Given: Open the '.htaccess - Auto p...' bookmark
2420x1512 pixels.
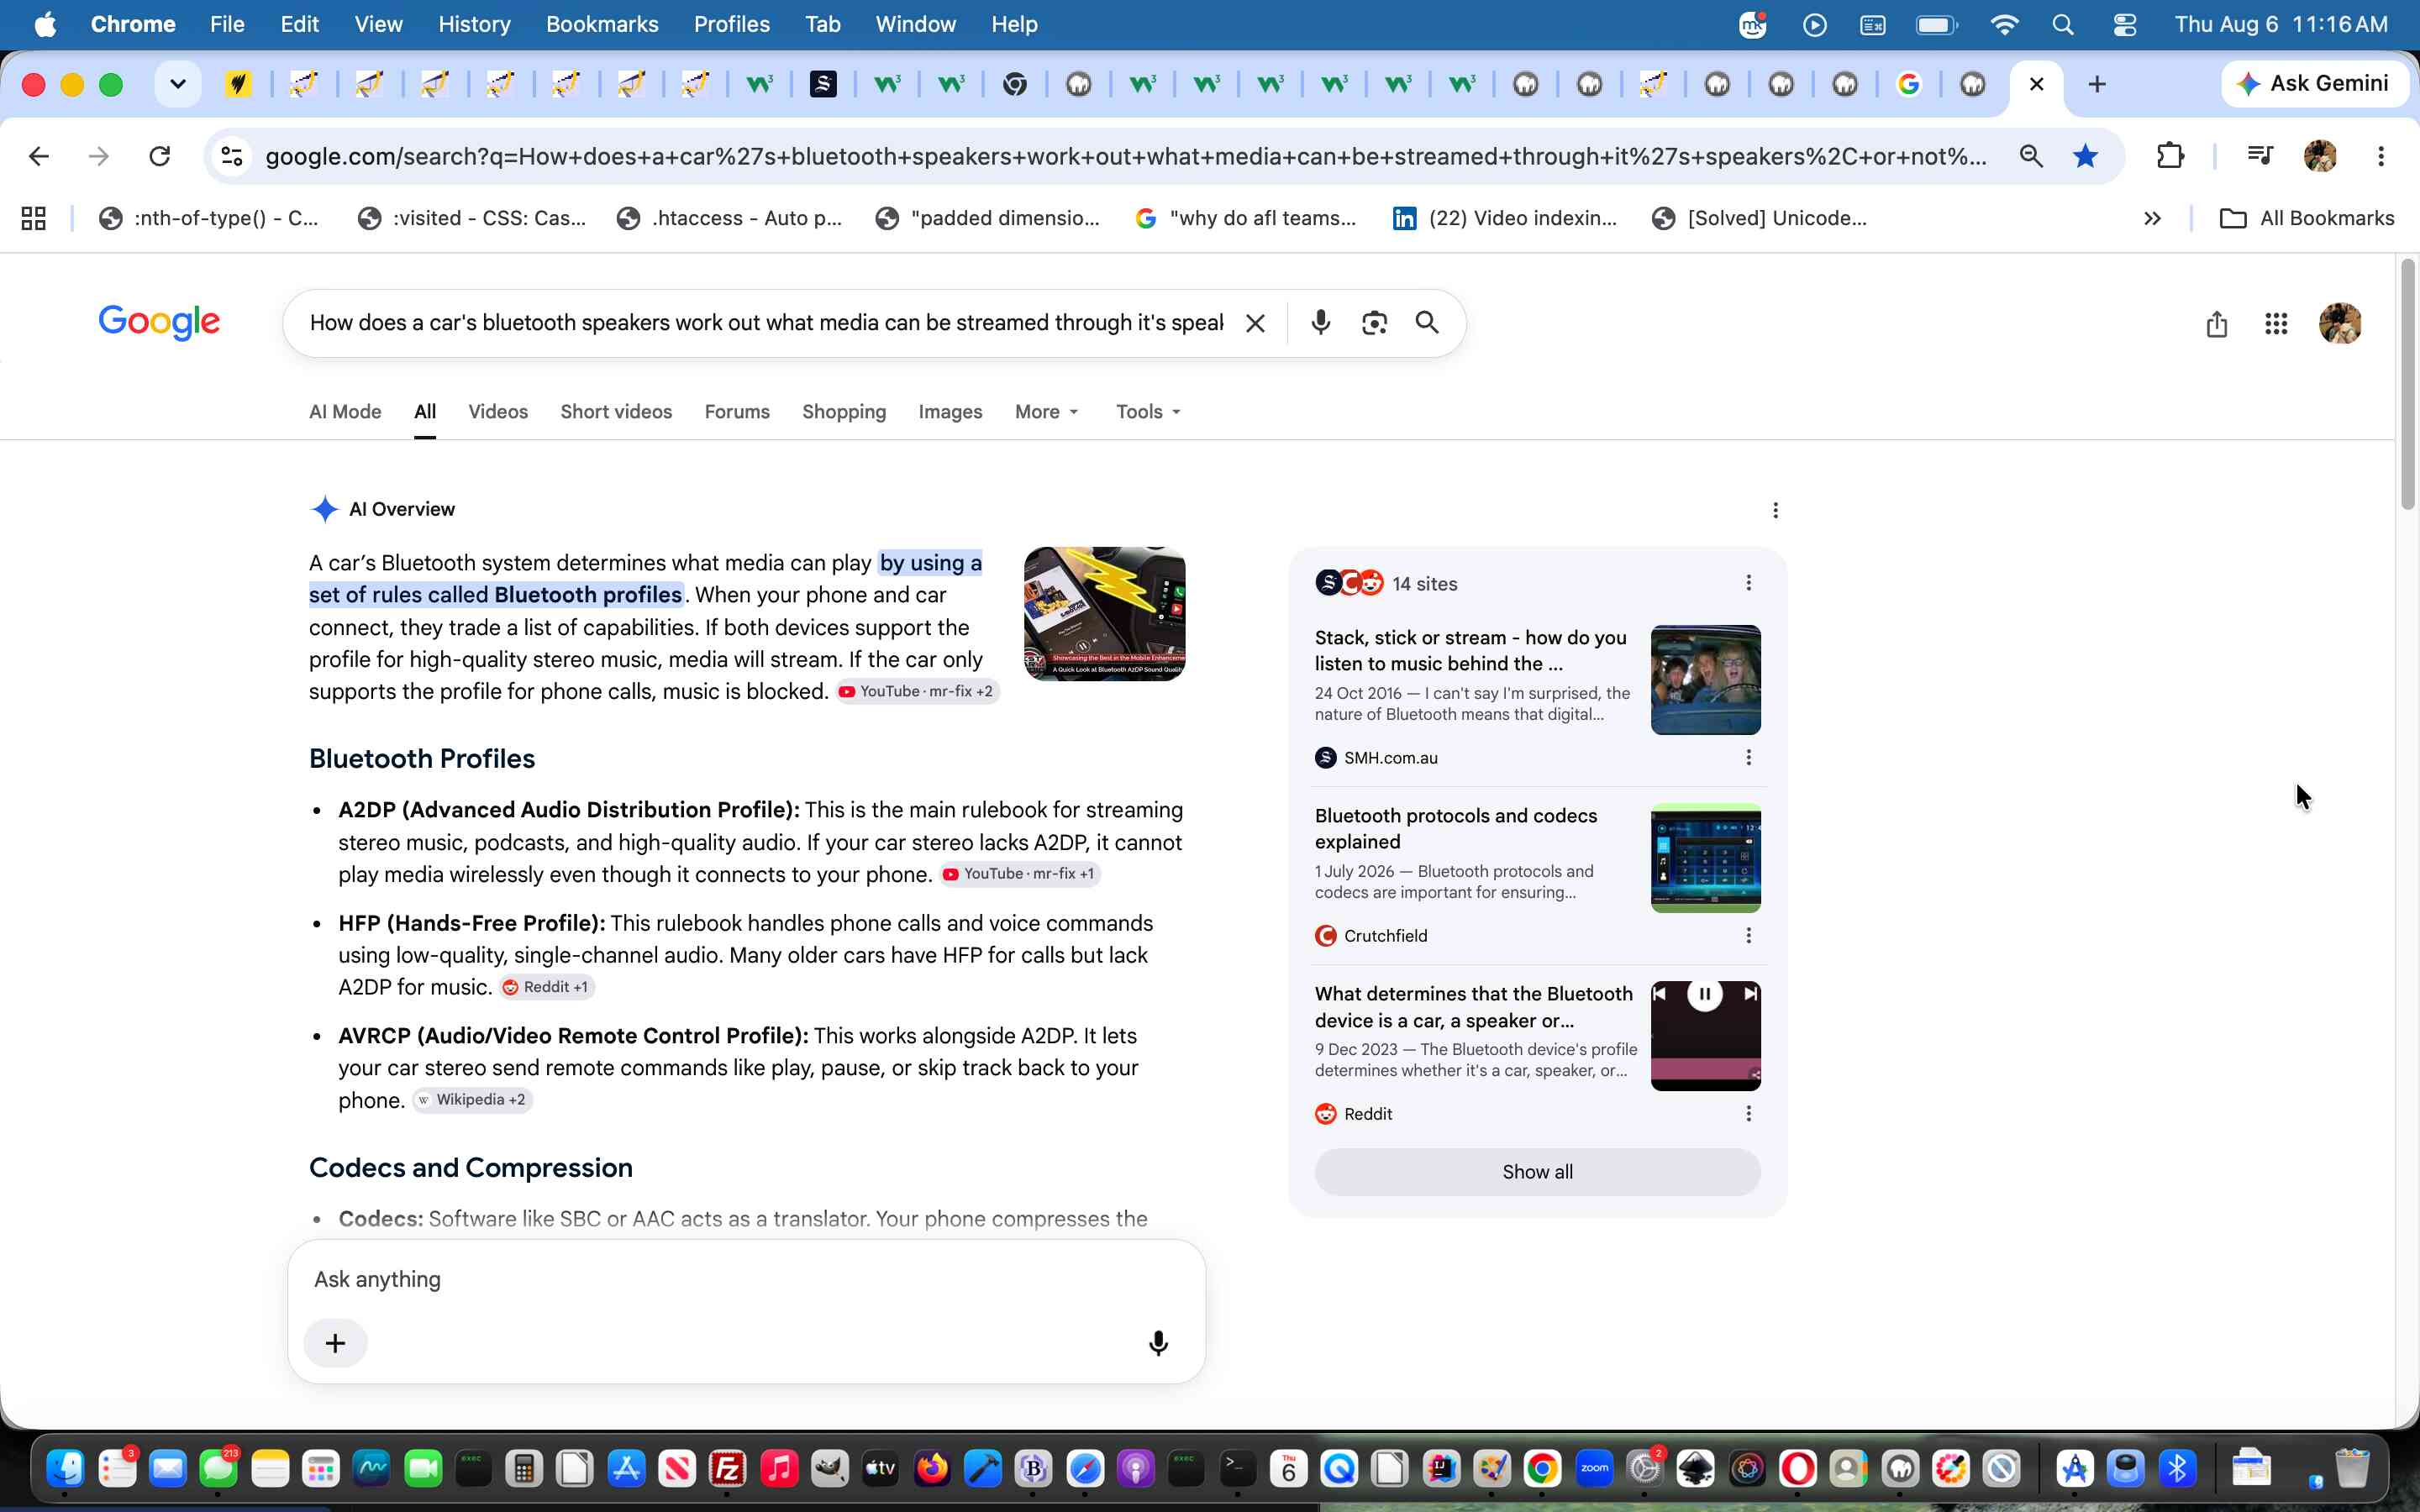Looking at the screenshot, I should coord(729,218).
